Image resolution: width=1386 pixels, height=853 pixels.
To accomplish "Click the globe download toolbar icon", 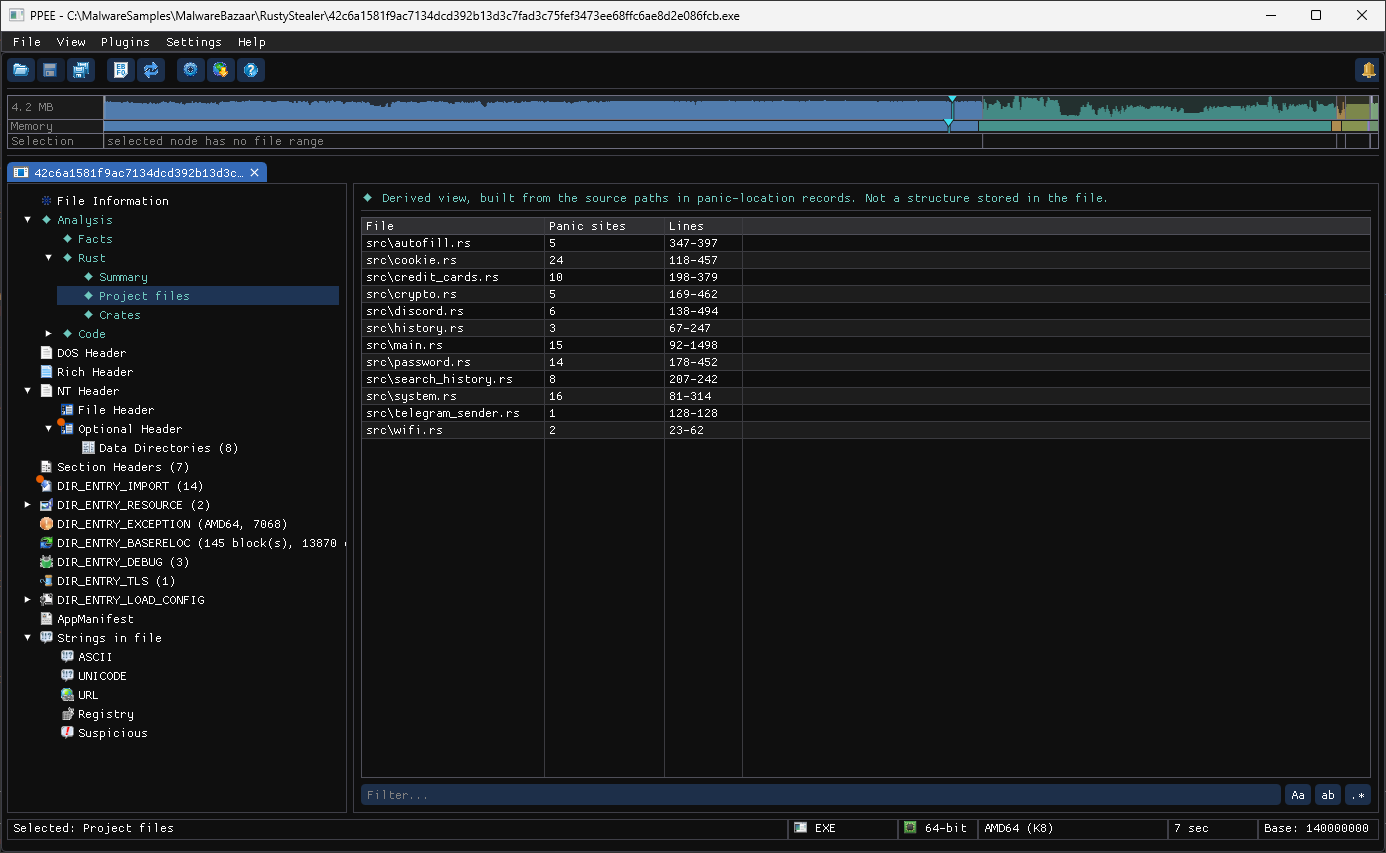I will coord(221,70).
